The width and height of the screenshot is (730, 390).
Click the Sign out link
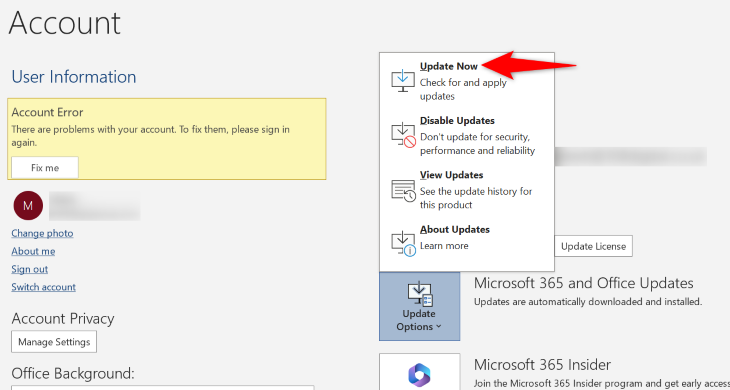point(30,269)
